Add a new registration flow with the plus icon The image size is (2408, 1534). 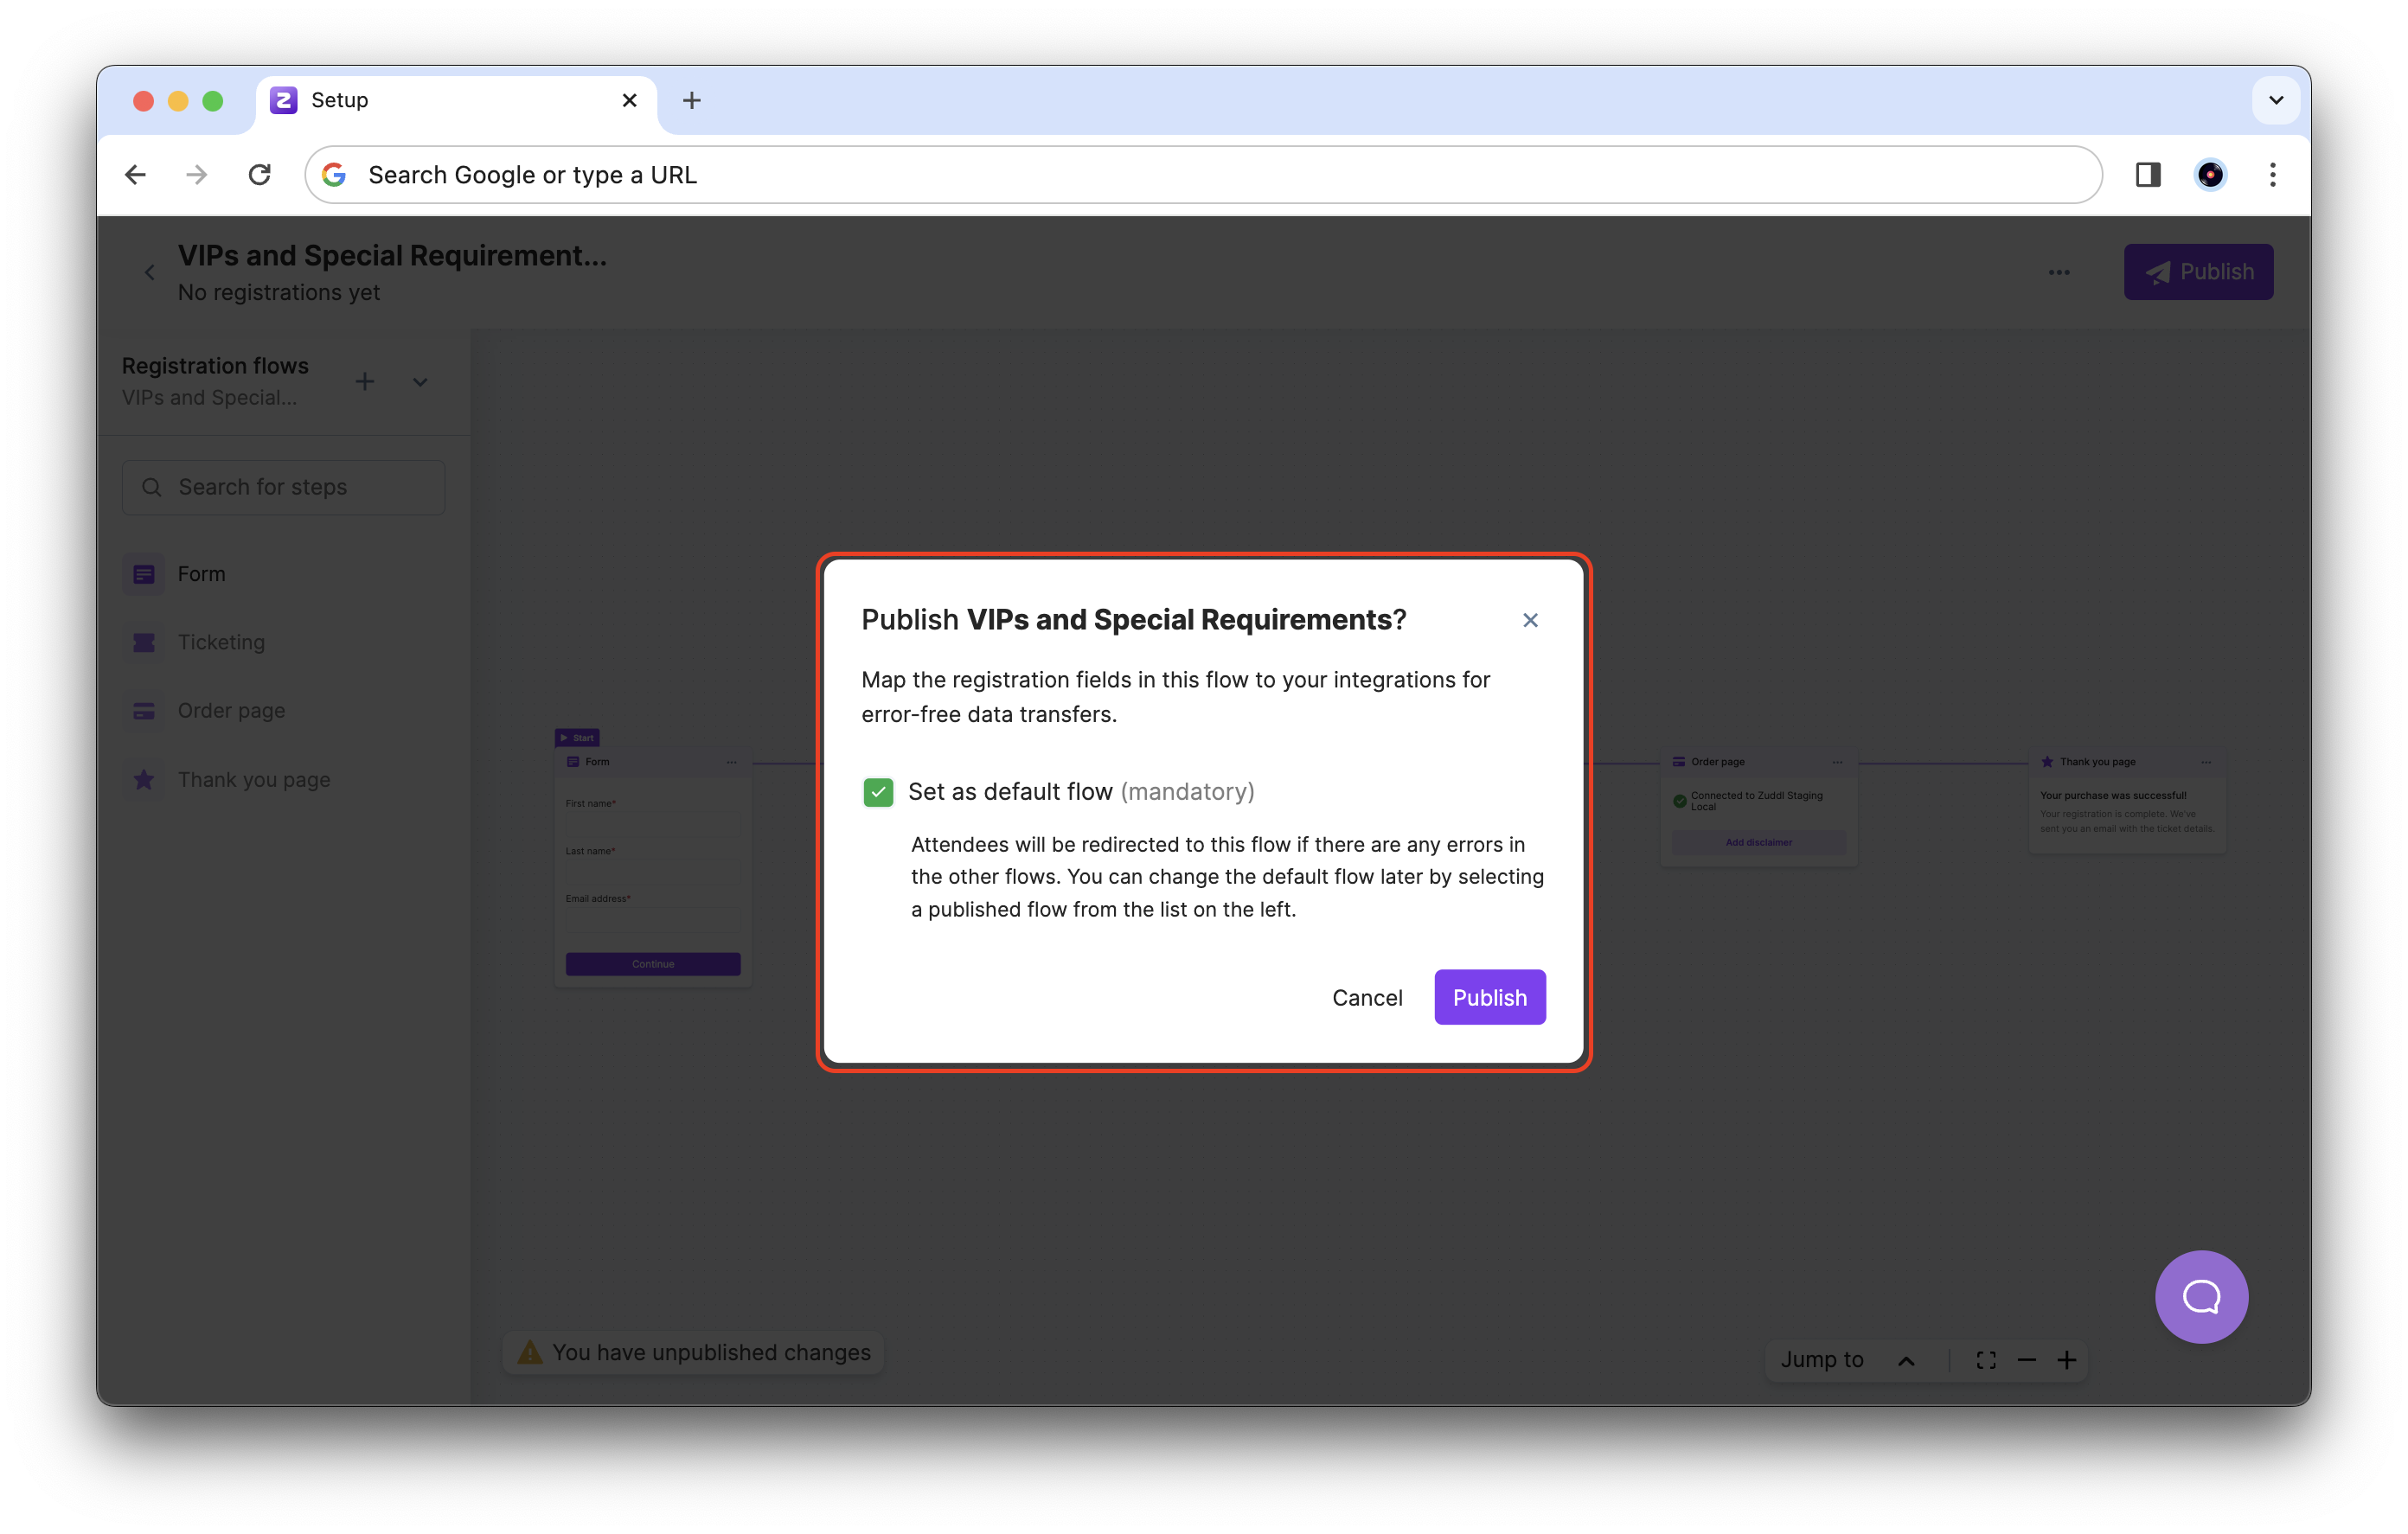[365, 381]
